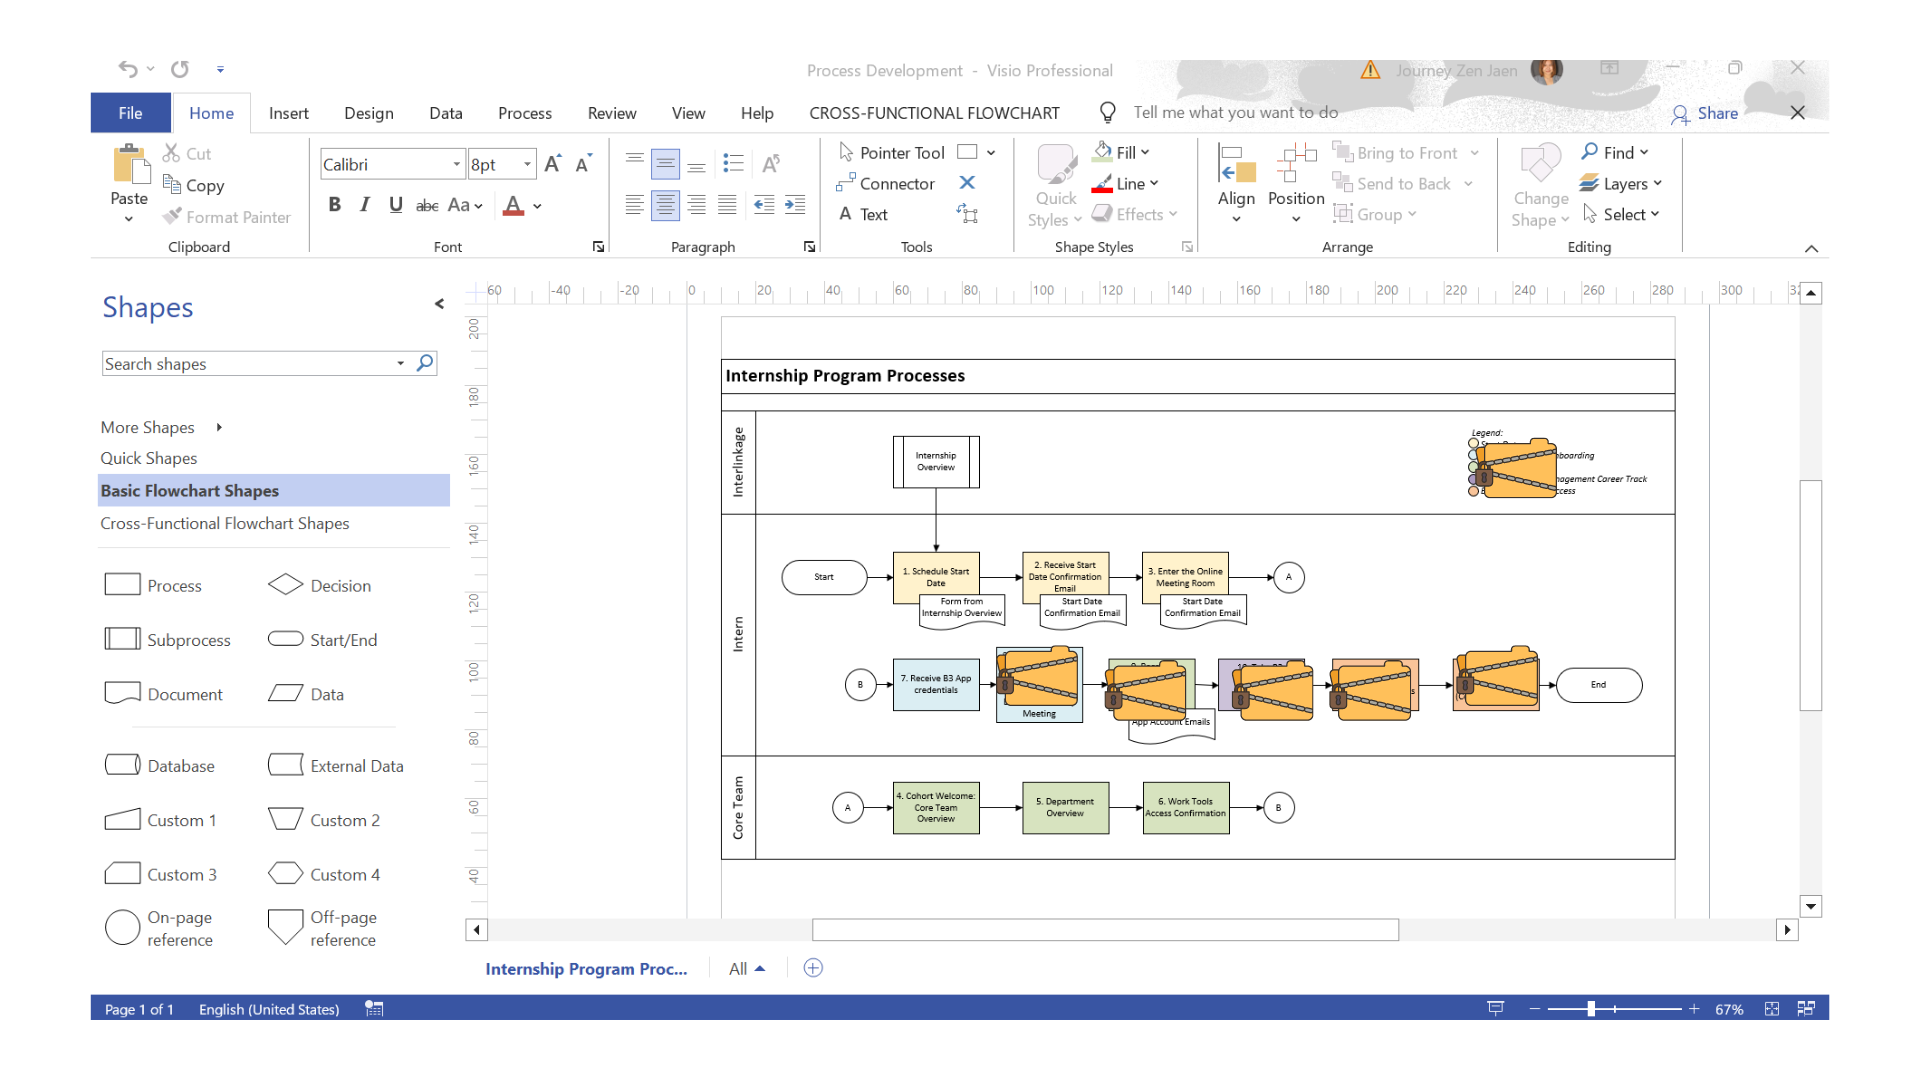This screenshot has height=1080, width=1920.
Task: Click the search magnifier in Shapes panel
Action: pyautogui.click(x=425, y=363)
